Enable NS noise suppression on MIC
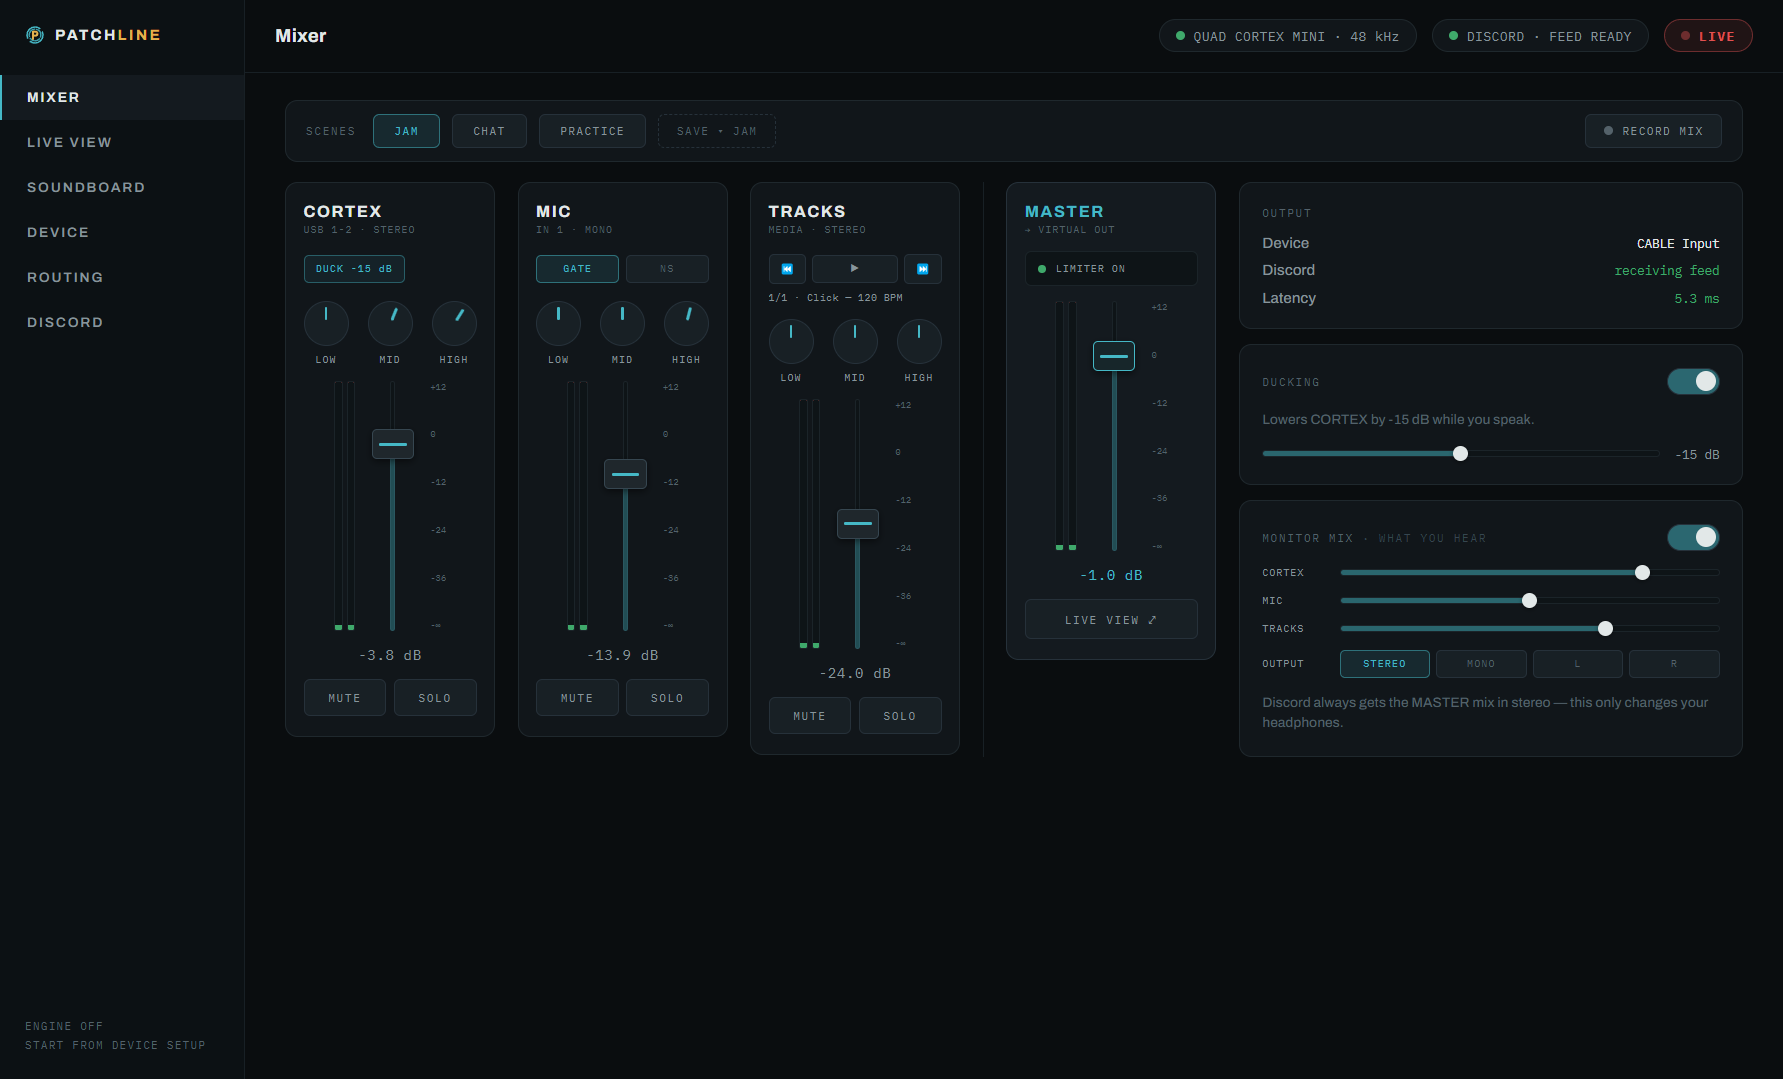 tap(667, 269)
